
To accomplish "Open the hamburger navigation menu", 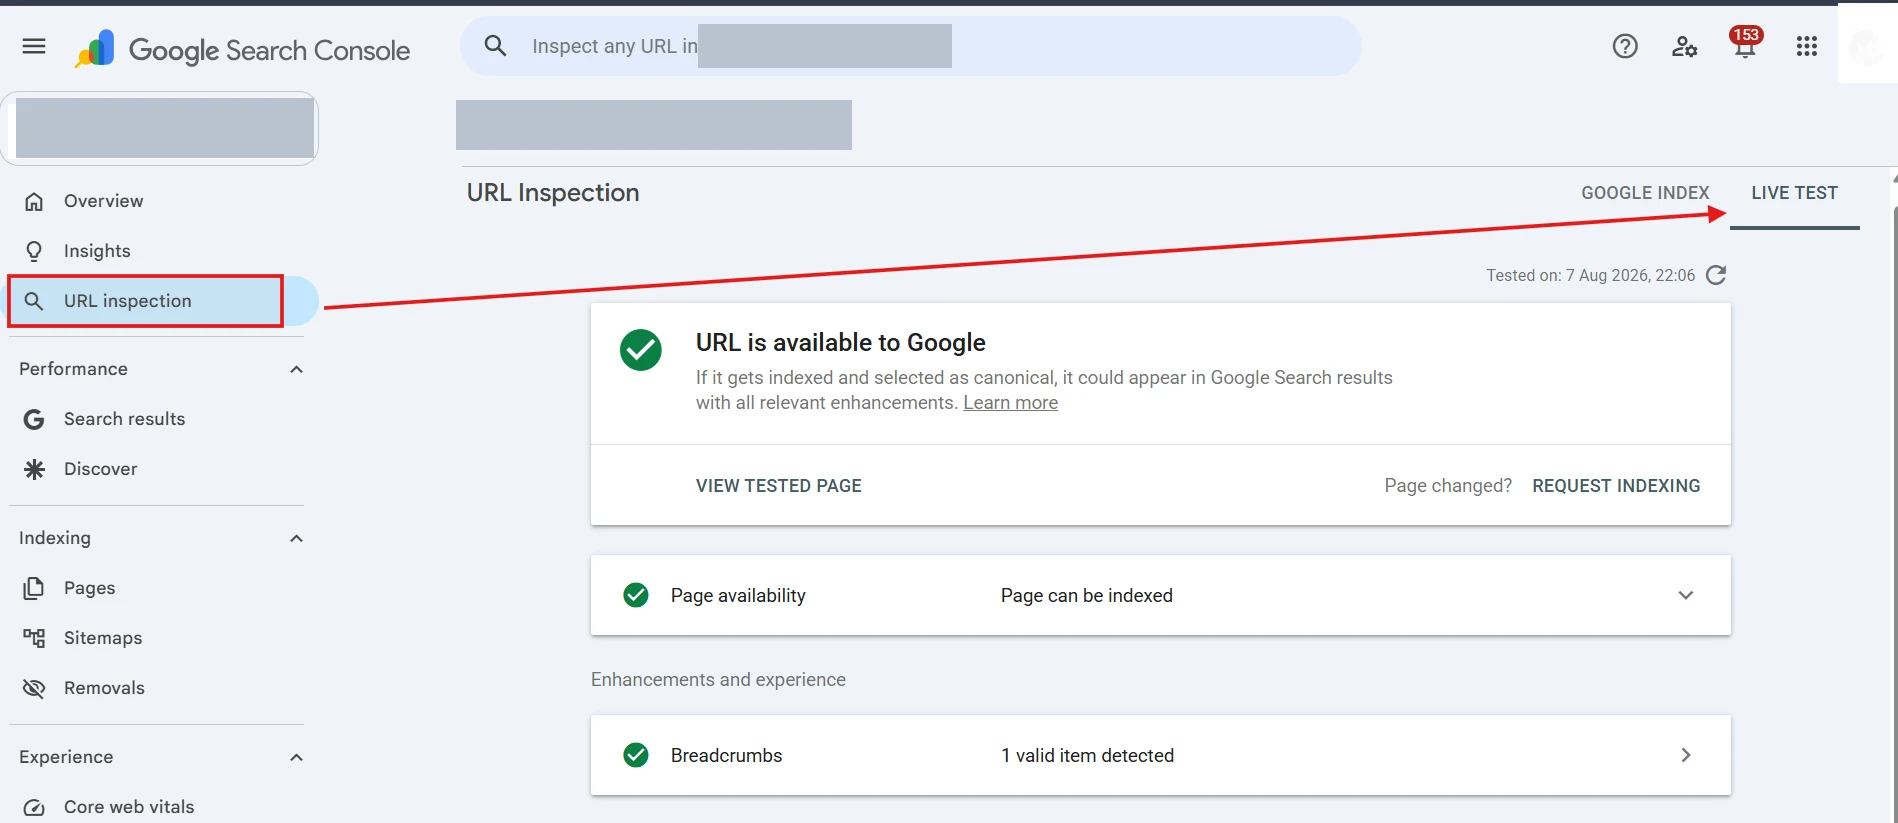I will [x=34, y=46].
